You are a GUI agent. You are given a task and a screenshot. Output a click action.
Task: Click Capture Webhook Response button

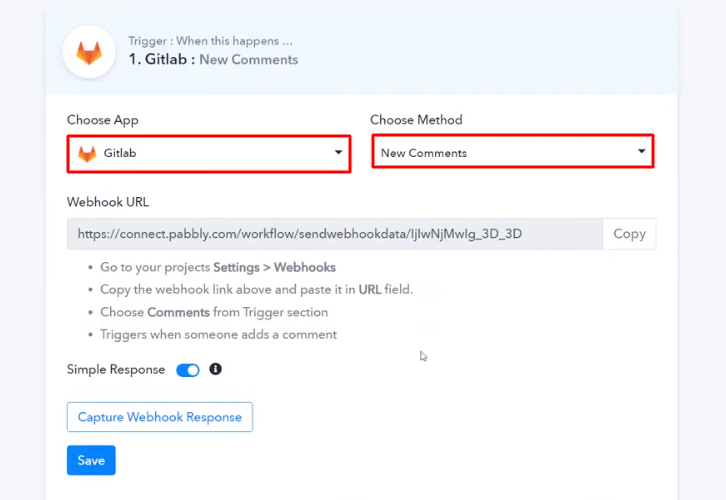160,417
